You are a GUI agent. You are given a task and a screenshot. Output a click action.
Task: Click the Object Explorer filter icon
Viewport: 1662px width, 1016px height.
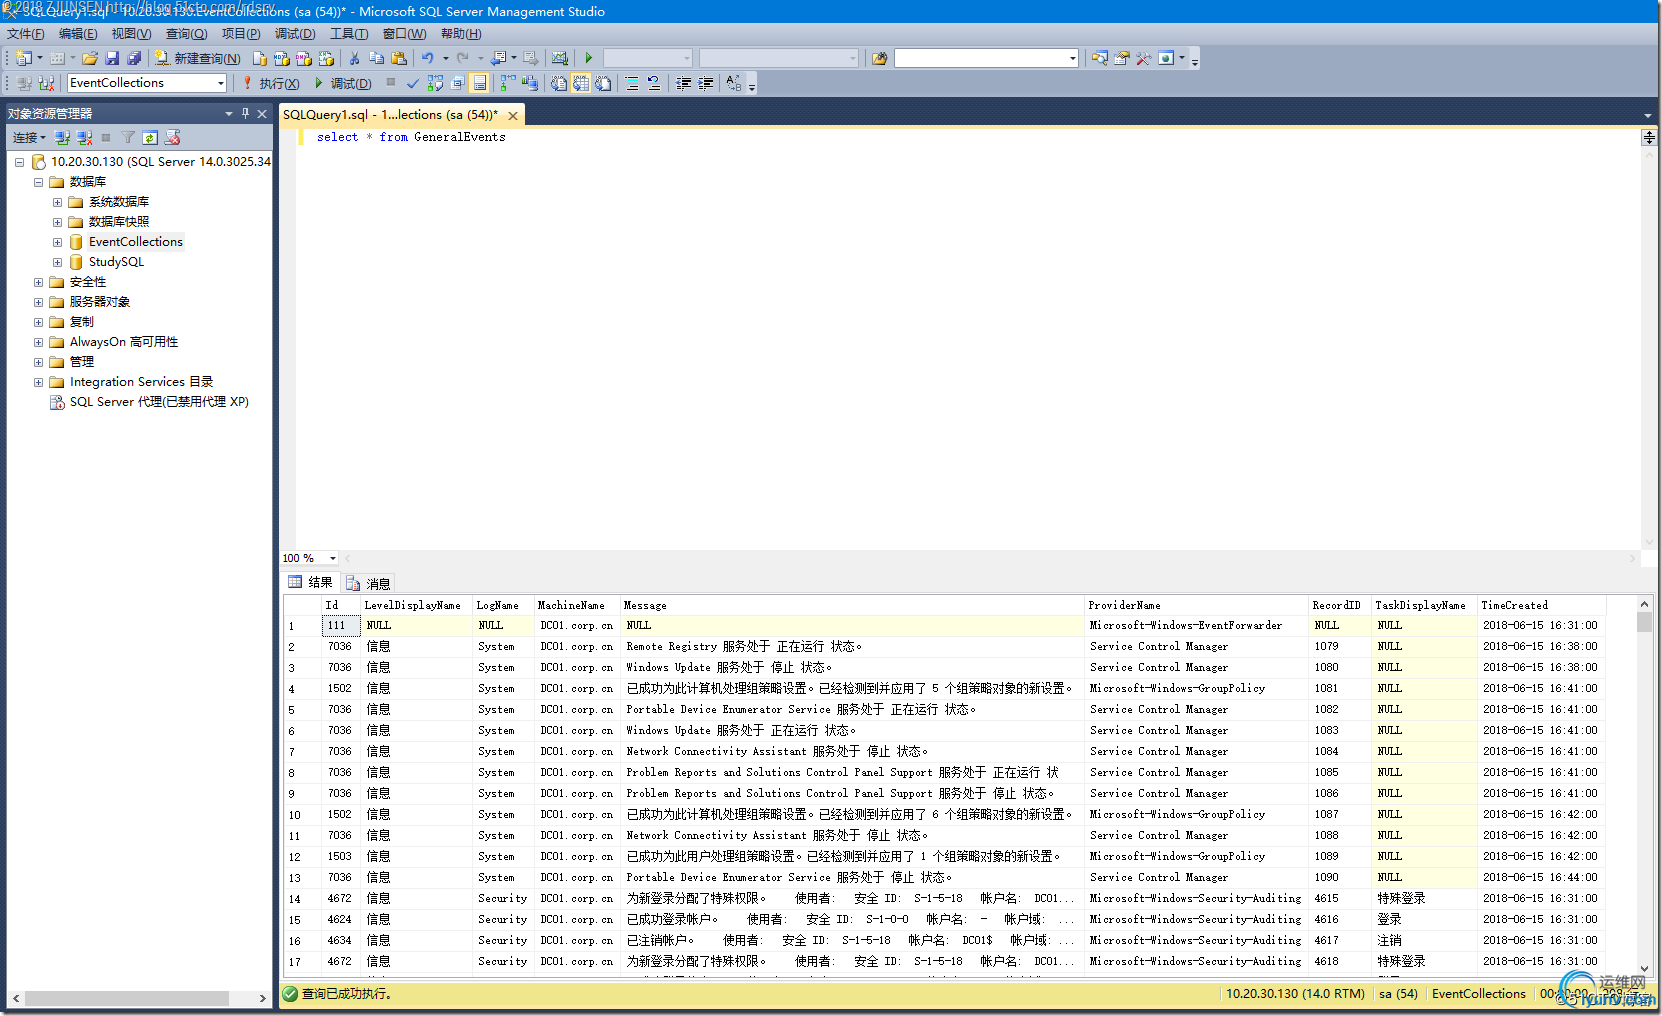click(128, 138)
